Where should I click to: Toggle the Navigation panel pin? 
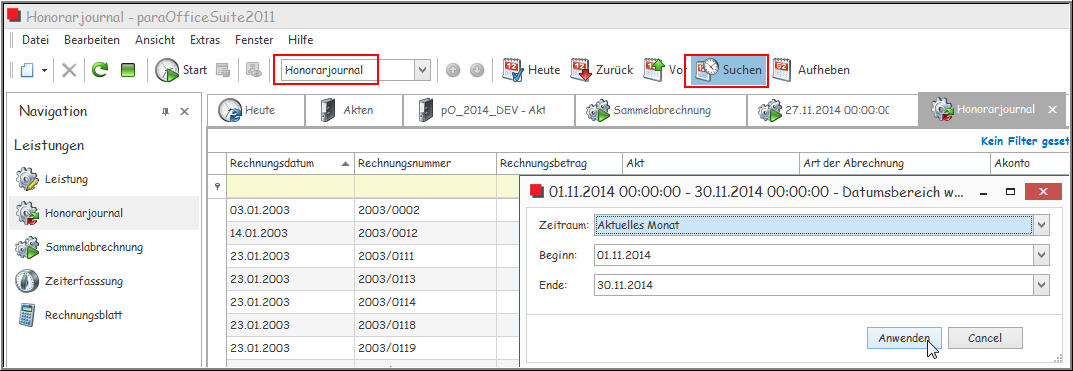tap(165, 112)
